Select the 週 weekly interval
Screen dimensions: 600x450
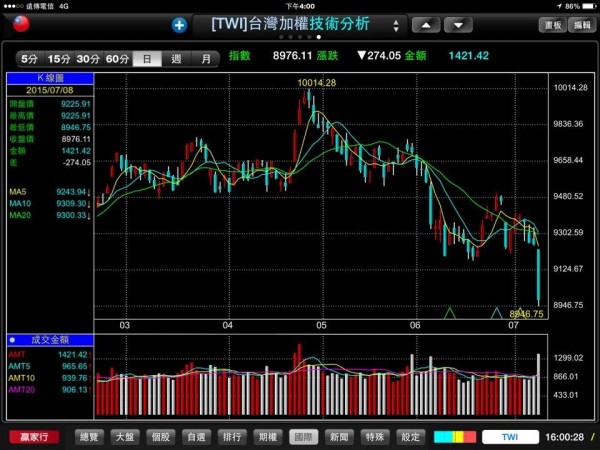176,59
